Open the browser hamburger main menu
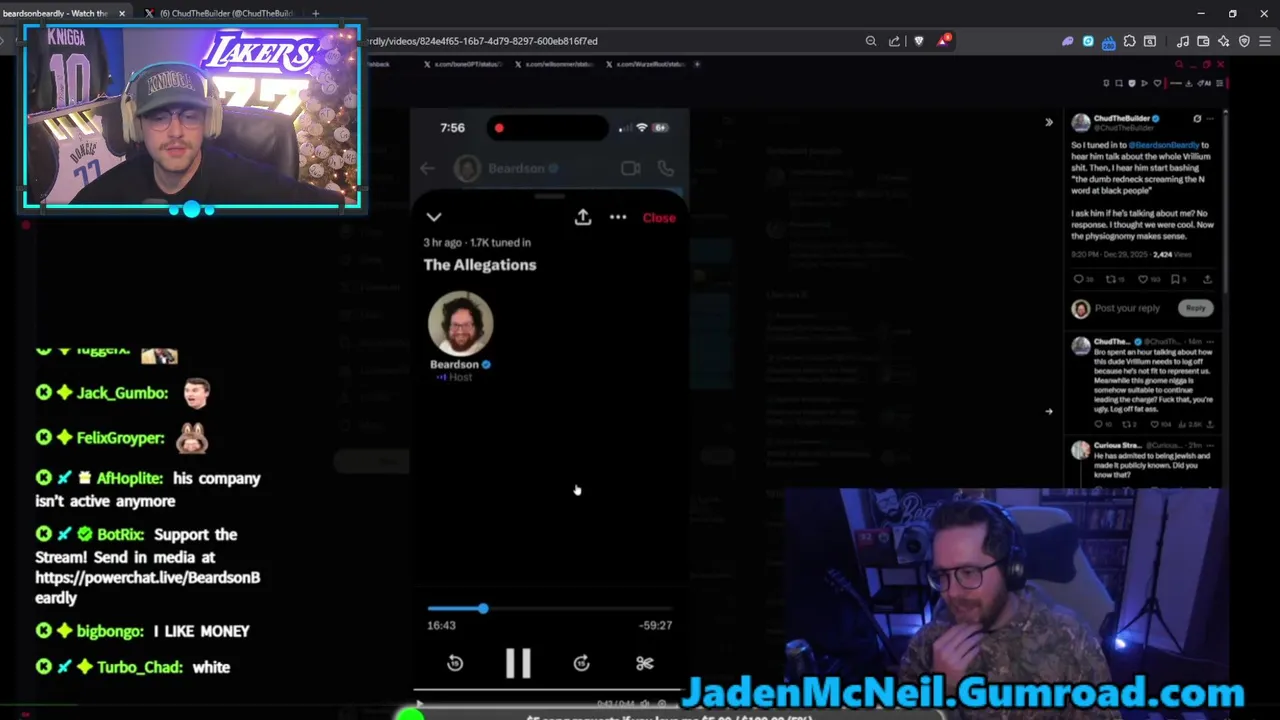The height and width of the screenshot is (720, 1280). point(1265,41)
